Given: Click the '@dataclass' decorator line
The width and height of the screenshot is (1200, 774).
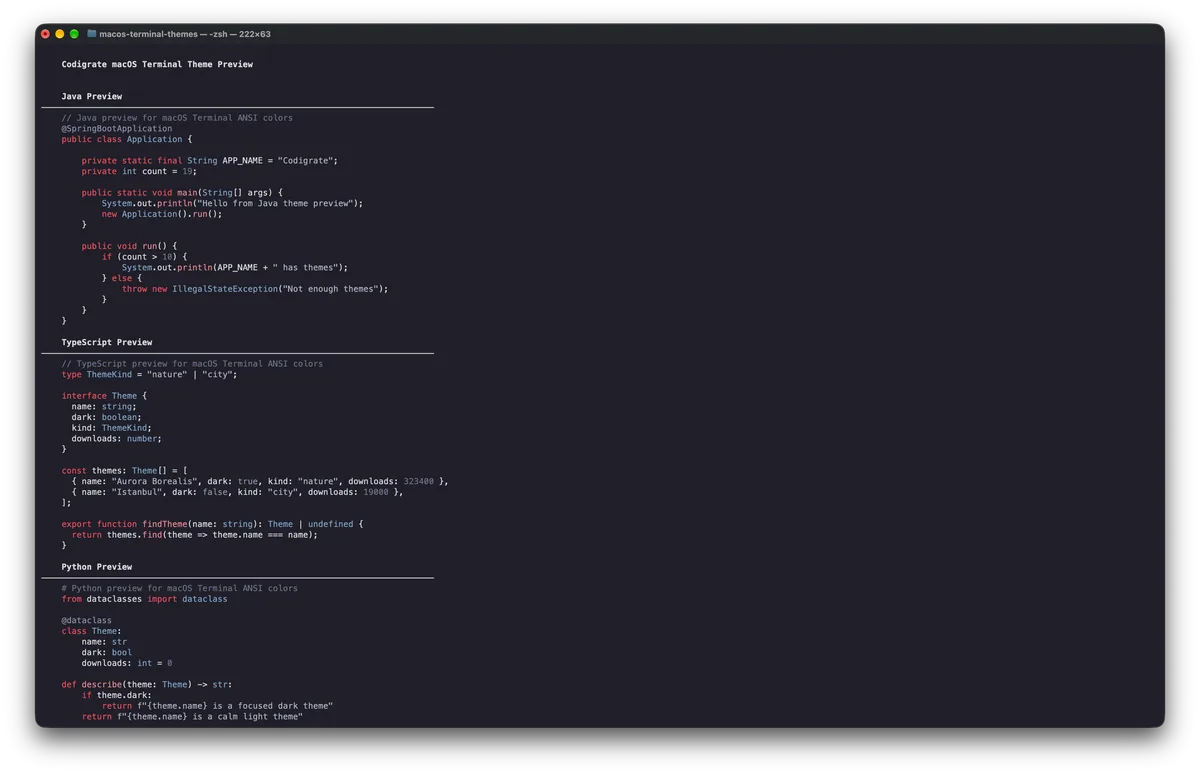Looking at the screenshot, I should coord(87,620).
